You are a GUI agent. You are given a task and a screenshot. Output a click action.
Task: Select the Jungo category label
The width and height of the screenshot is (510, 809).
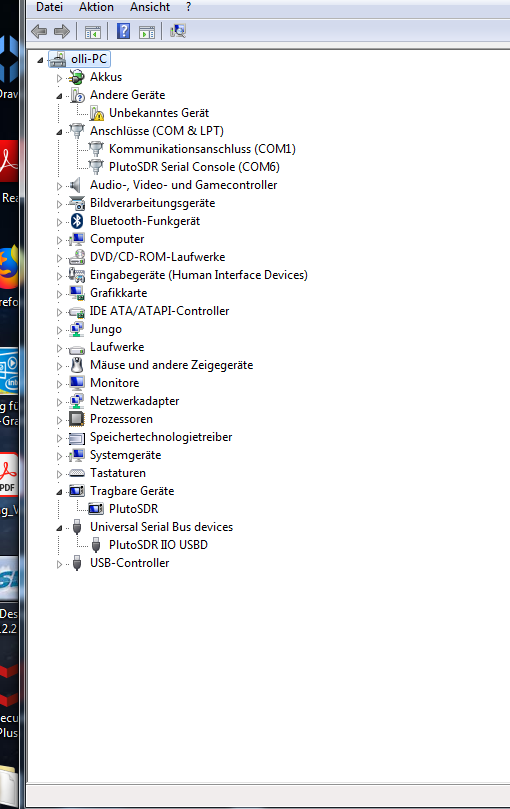pyautogui.click(x=106, y=329)
